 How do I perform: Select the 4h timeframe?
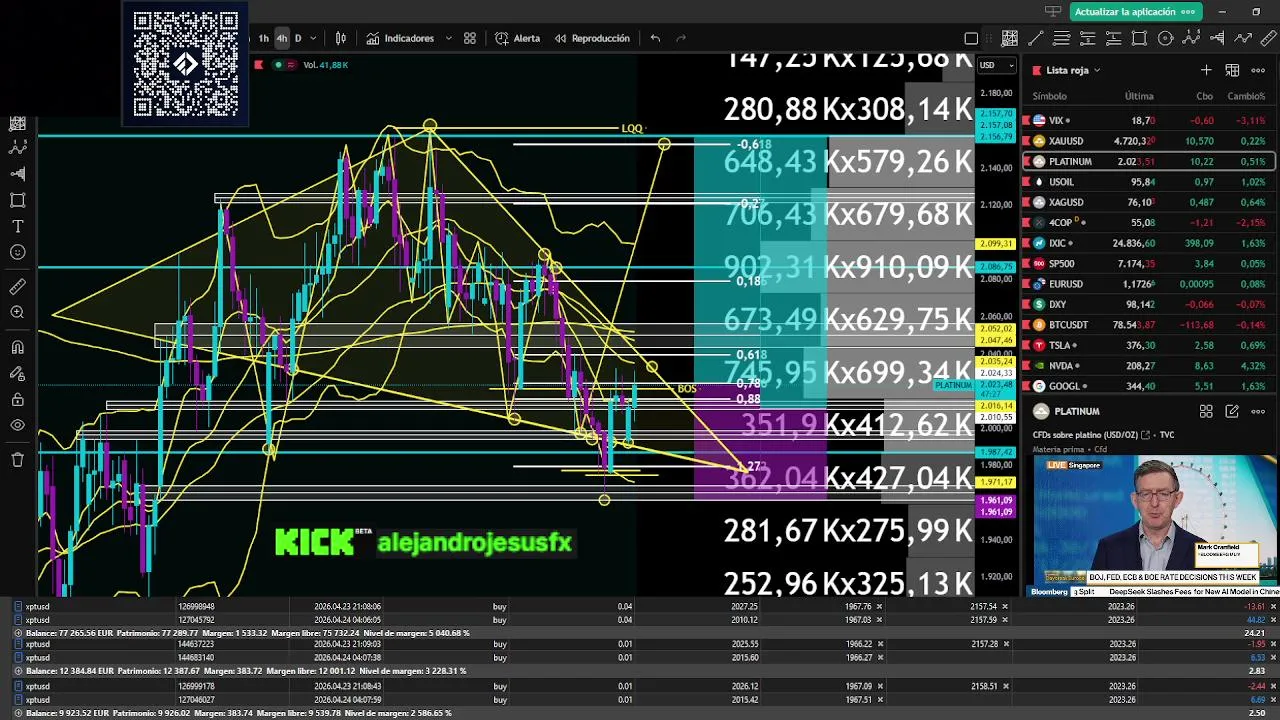[x=282, y=38]
